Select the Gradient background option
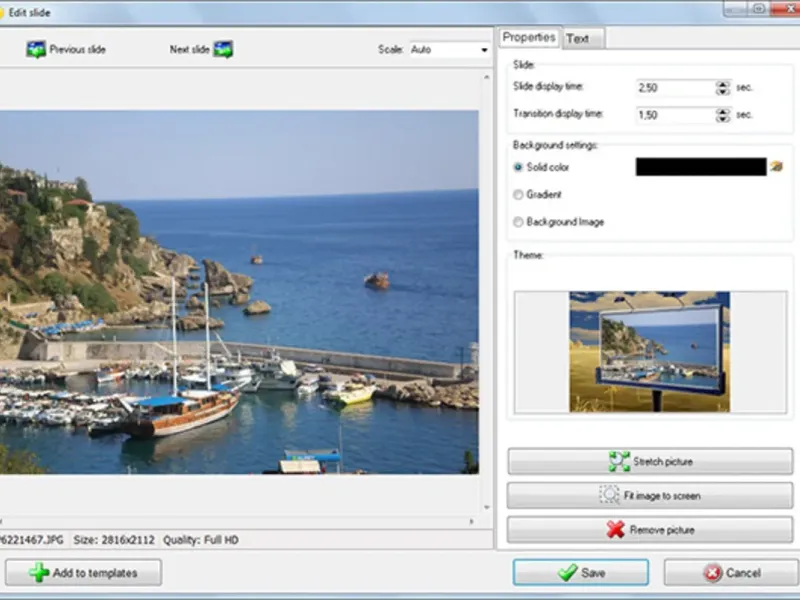Image resolution: width=800 pixels, height=600 pixels. click(x=518, y=194)
